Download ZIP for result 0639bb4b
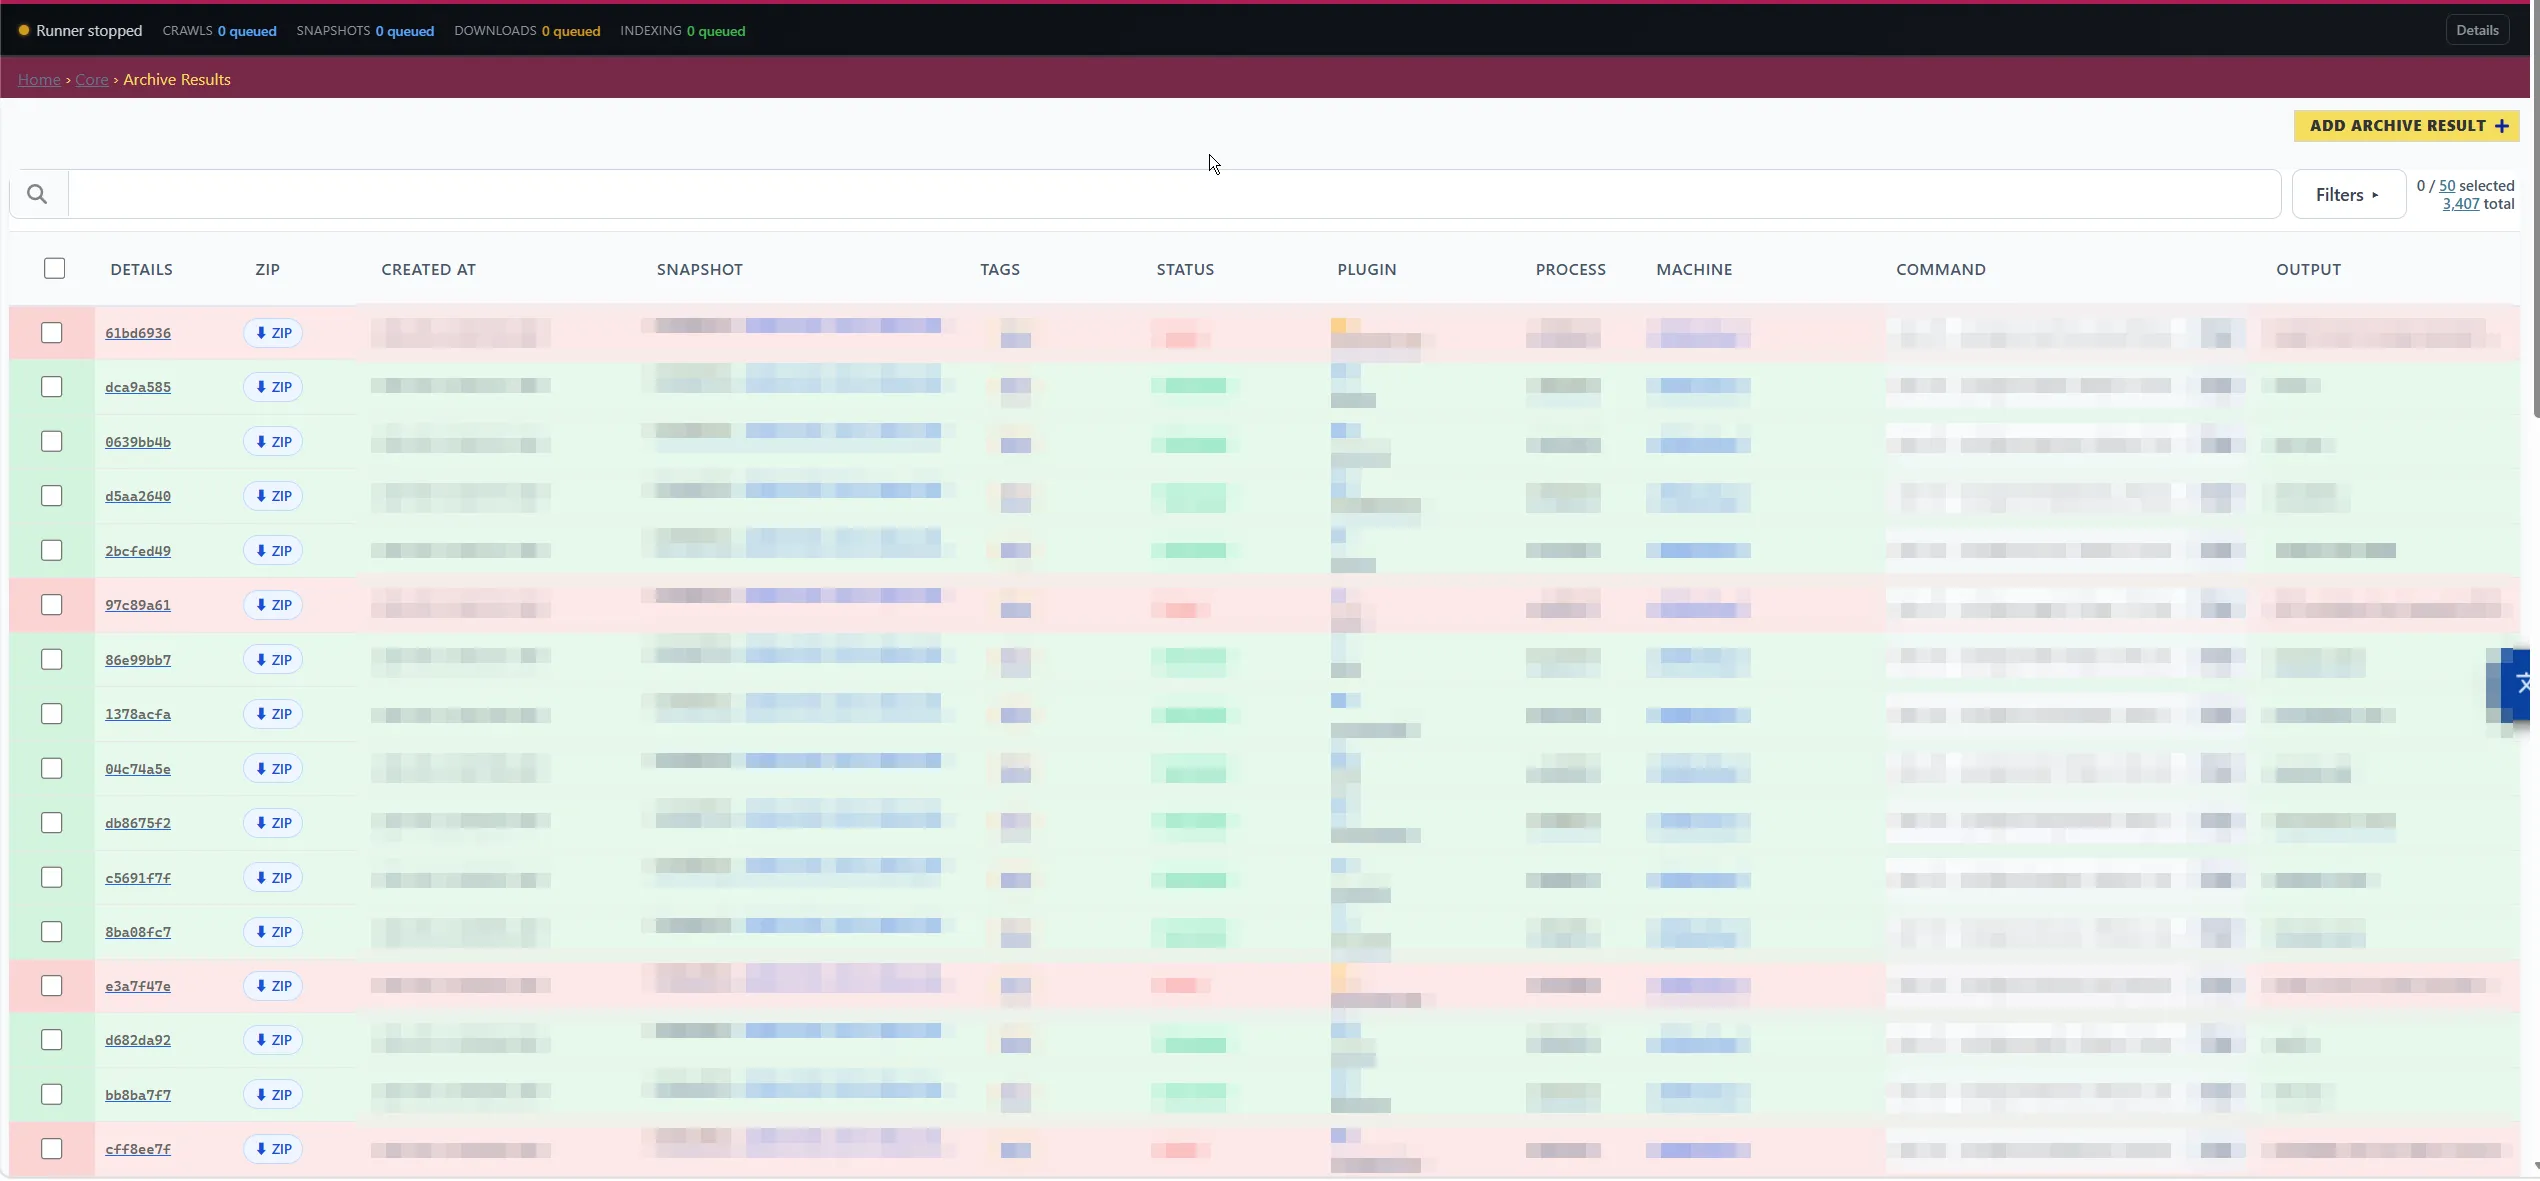The image size is (2540, 1181). [273, 442]
